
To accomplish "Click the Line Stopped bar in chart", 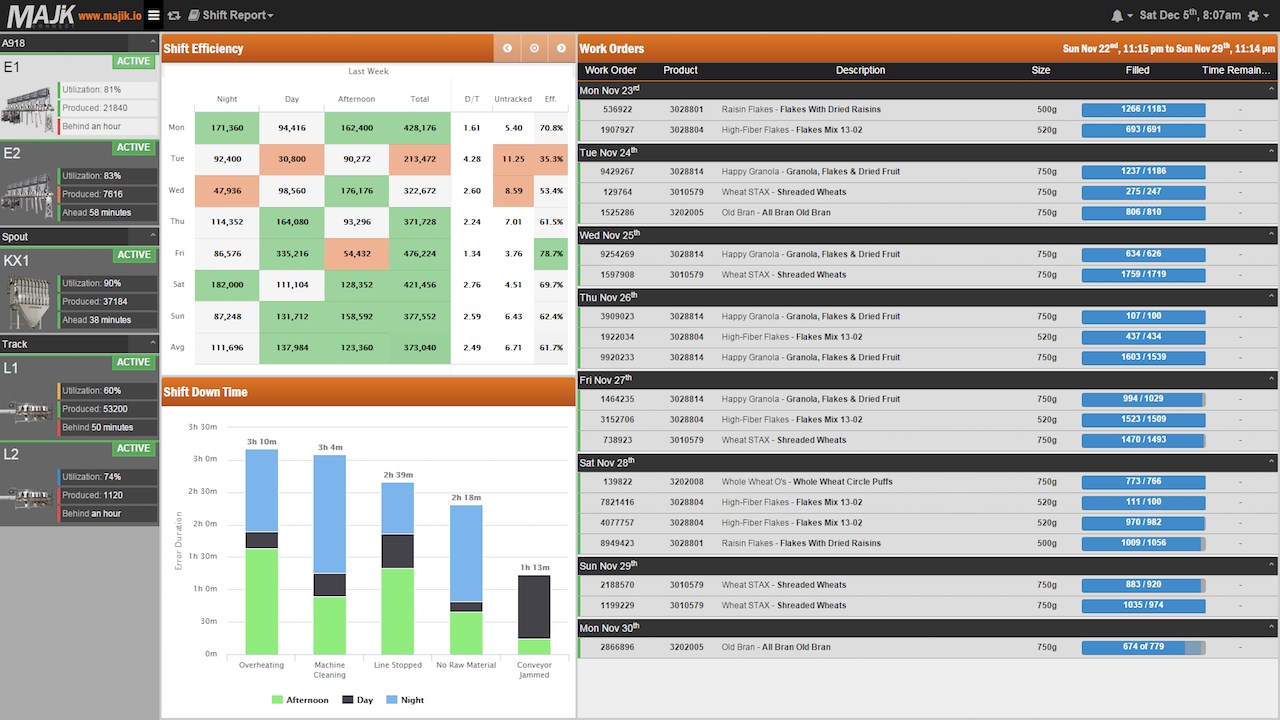I will tap(398, 568).
